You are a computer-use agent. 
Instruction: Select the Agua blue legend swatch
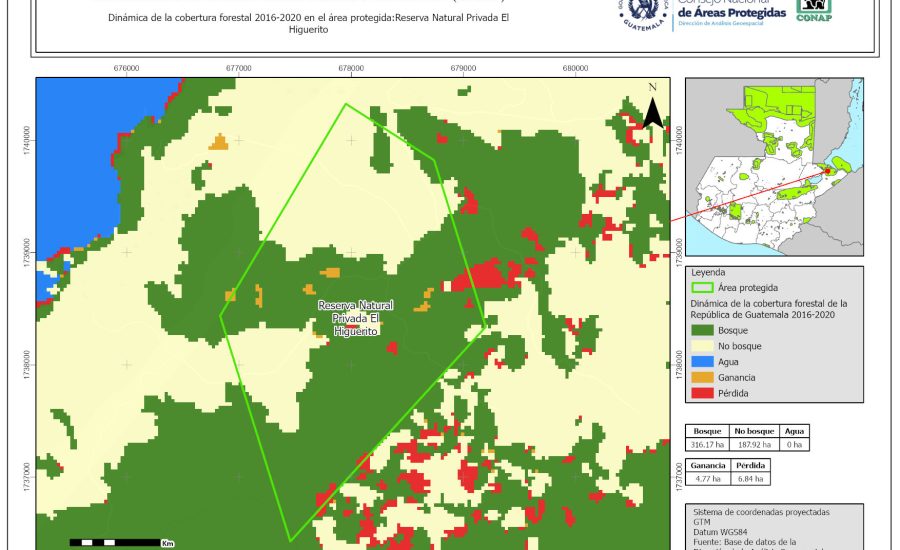point(704,362)
